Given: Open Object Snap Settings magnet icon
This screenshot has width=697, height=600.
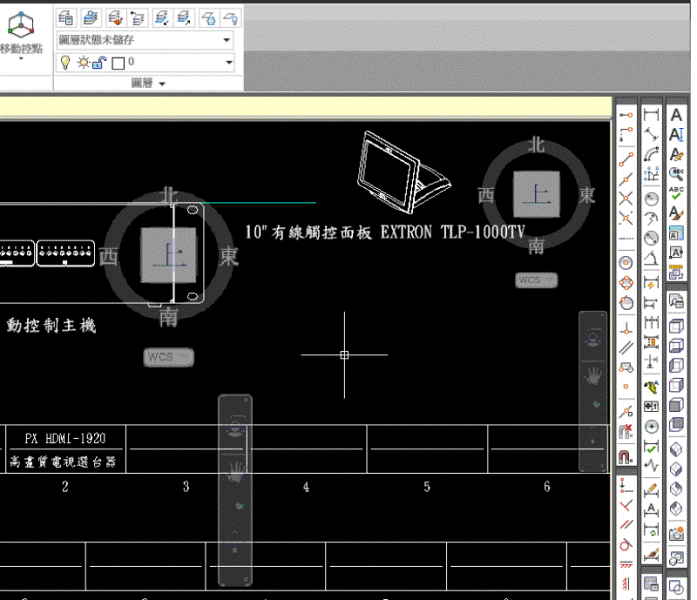Looking at the screenshot, I should tap(626, 456).
